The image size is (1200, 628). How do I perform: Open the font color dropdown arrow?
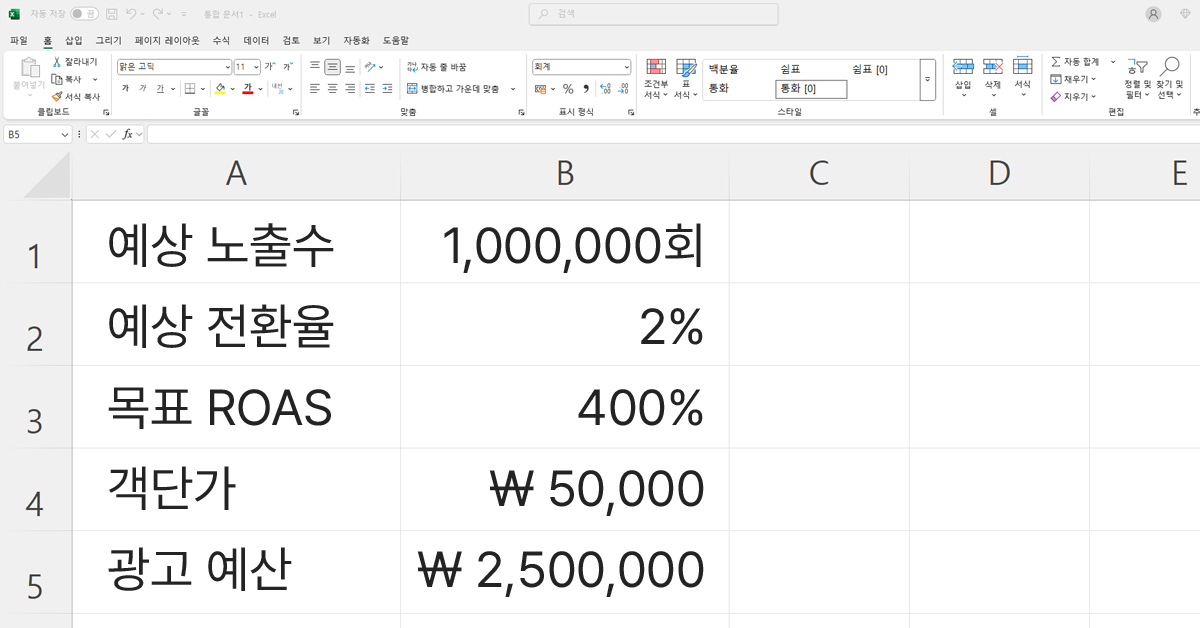(x=260, y=89)
